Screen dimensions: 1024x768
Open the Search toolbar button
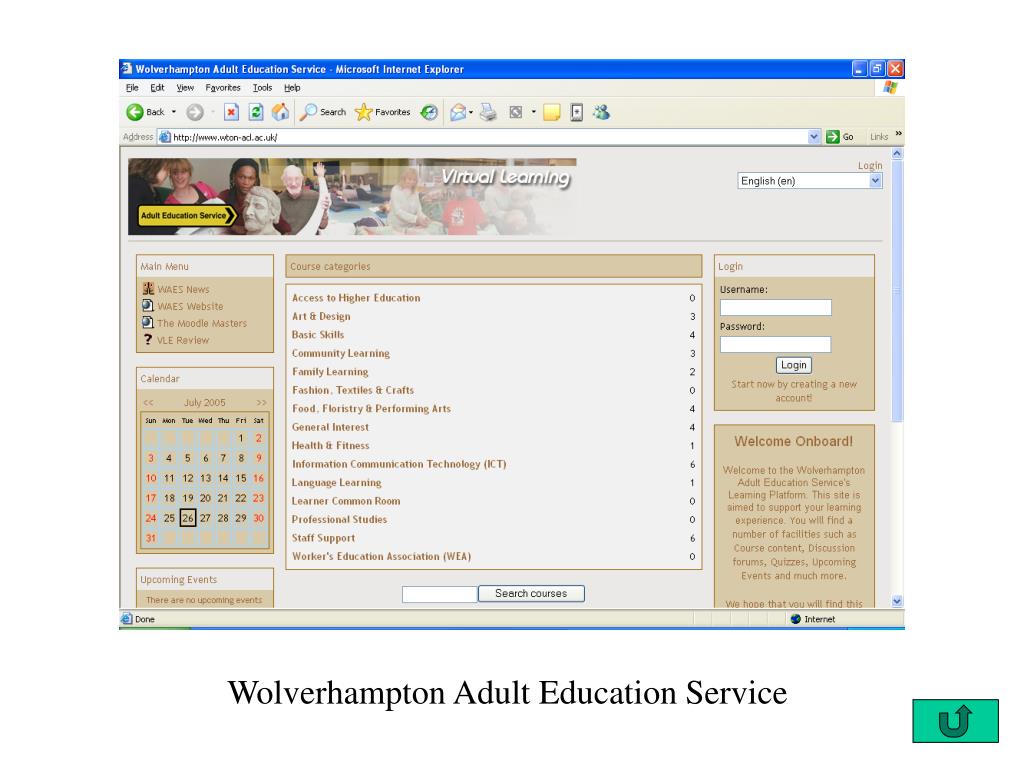323,112
